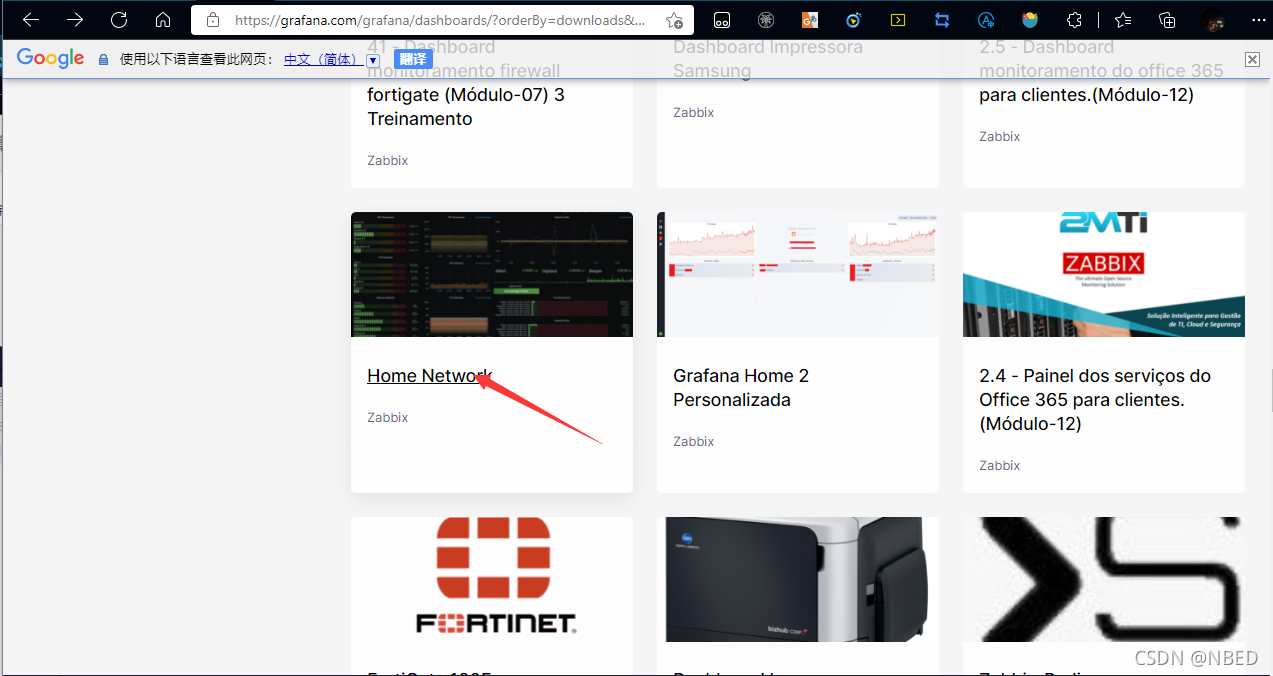1273x676 pixels.
Task: Click the browser forward arrow
Action: coord(75,20)
